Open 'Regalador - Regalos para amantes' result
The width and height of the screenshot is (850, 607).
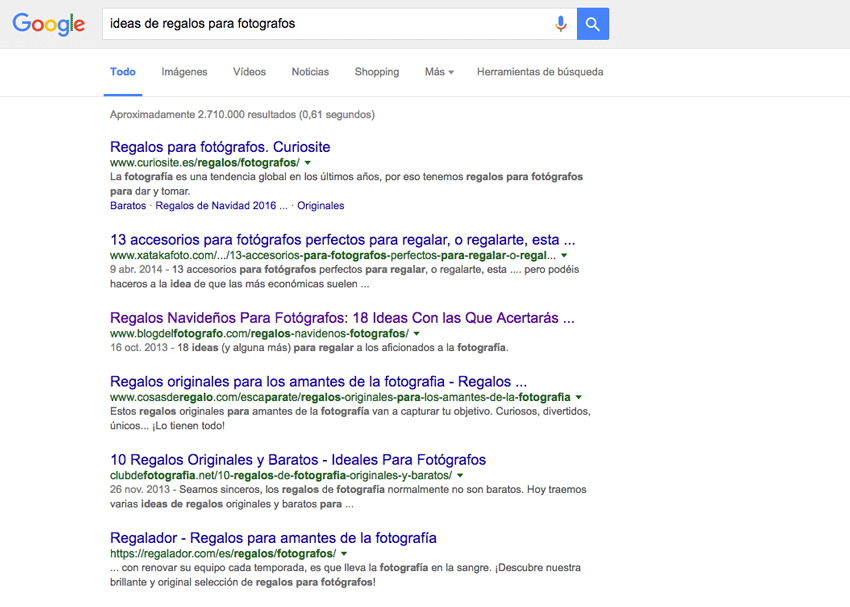(273, 538)
